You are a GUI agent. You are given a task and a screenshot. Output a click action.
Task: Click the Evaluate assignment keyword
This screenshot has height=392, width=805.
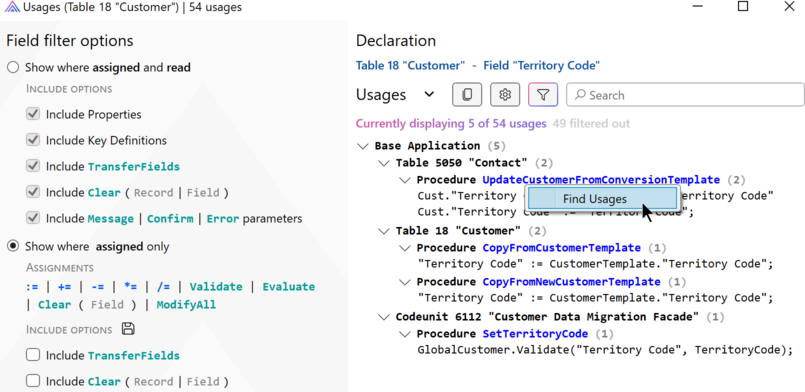[289, 287]
